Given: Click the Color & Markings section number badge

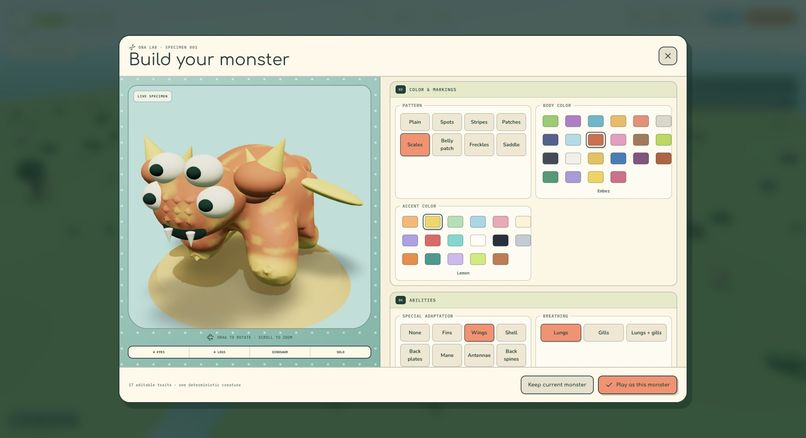Looking at the screenshot, I should (400, 89).
